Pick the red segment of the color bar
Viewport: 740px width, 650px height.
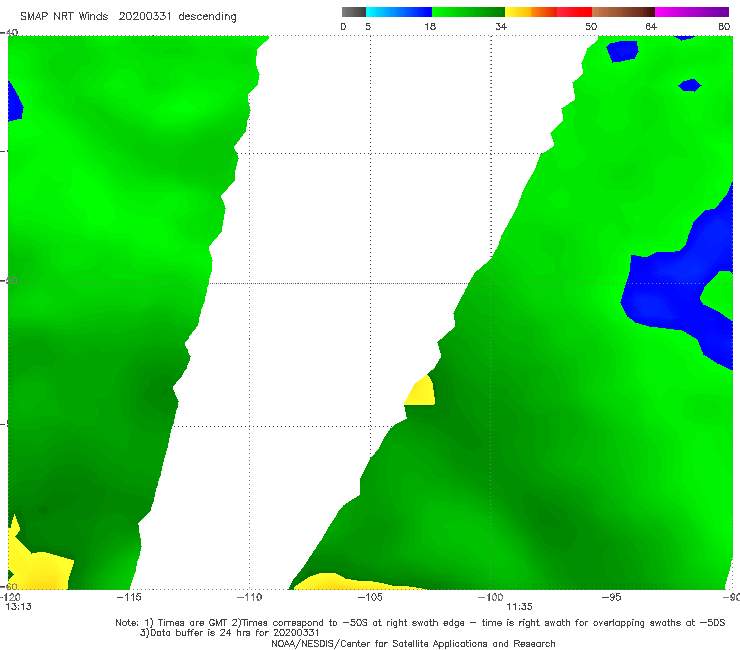tap(574, 12)
